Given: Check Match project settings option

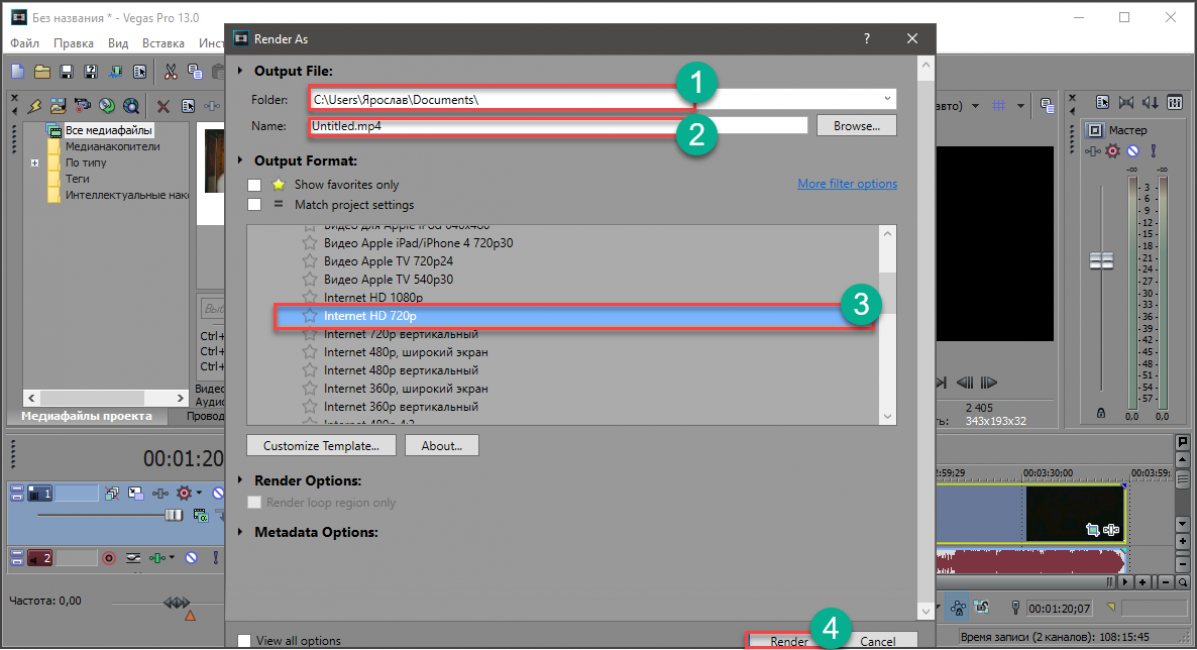Looking at the screenshot, I should pyautogui.click(x=254, y=205).
